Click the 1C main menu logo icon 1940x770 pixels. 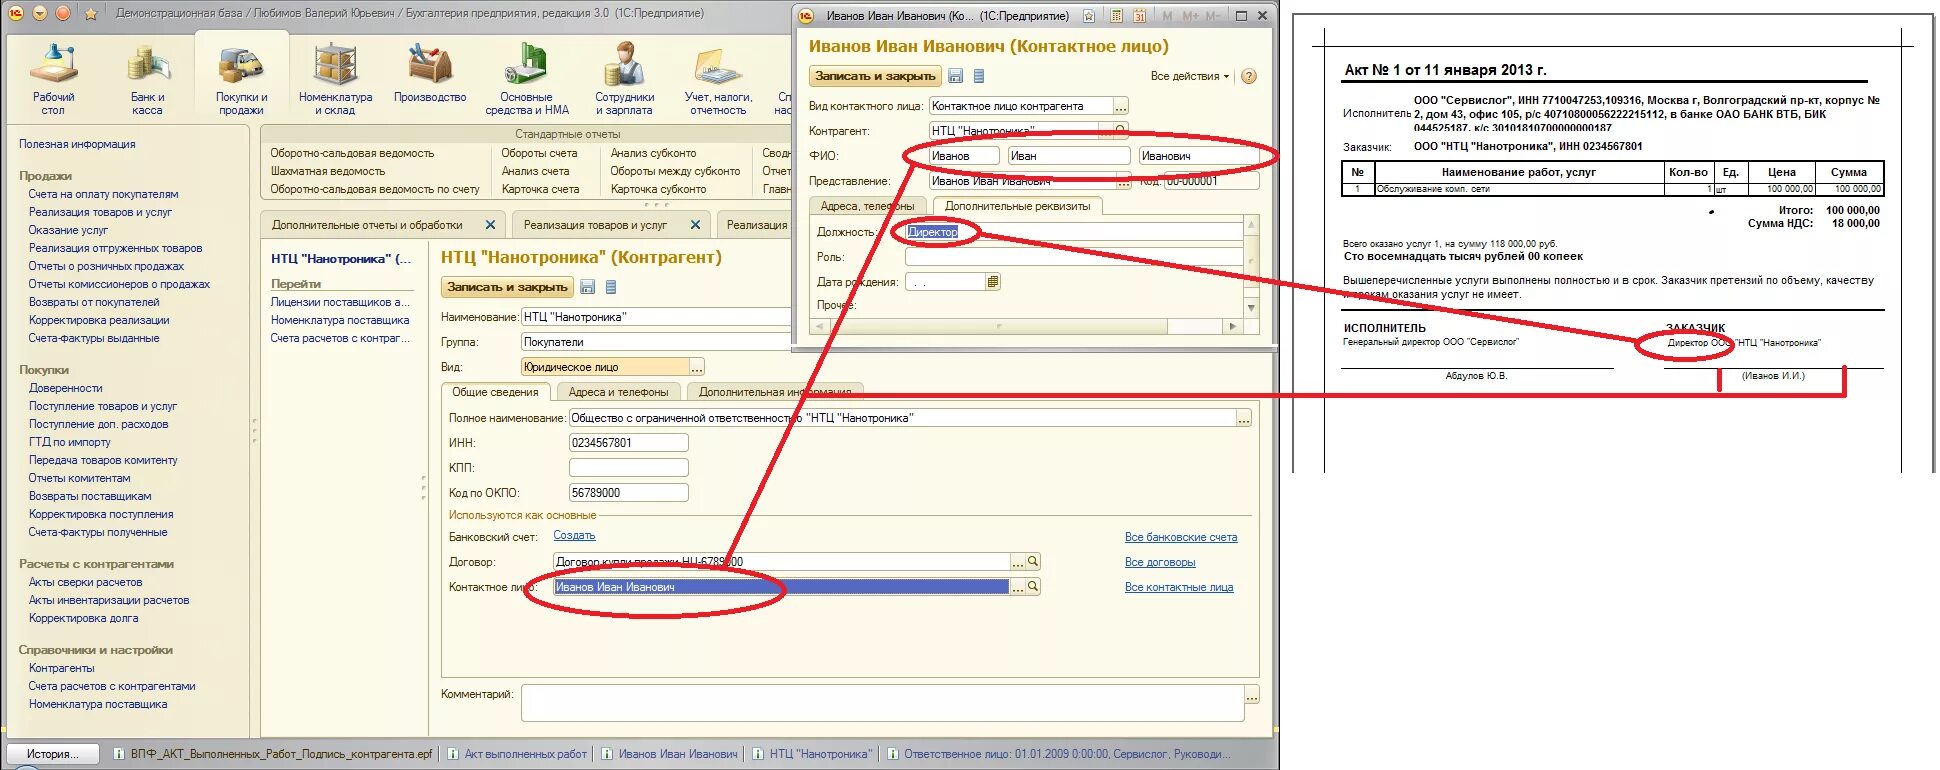pos(16,13)
